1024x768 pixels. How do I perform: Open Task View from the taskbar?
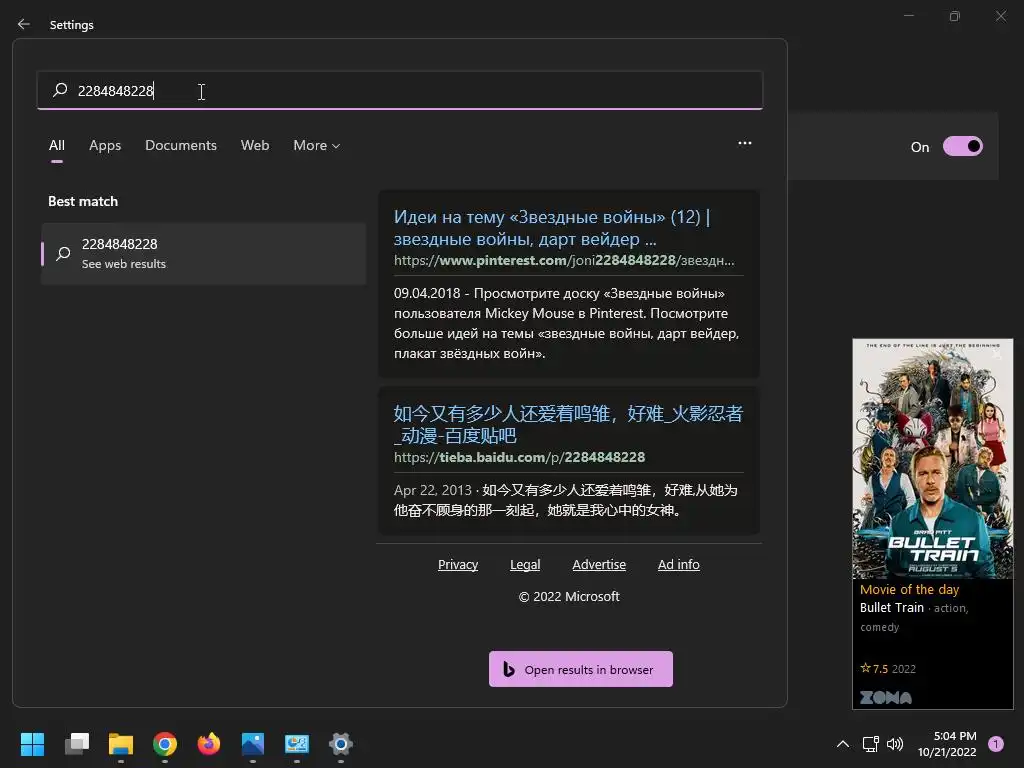[x=76, y=743]
